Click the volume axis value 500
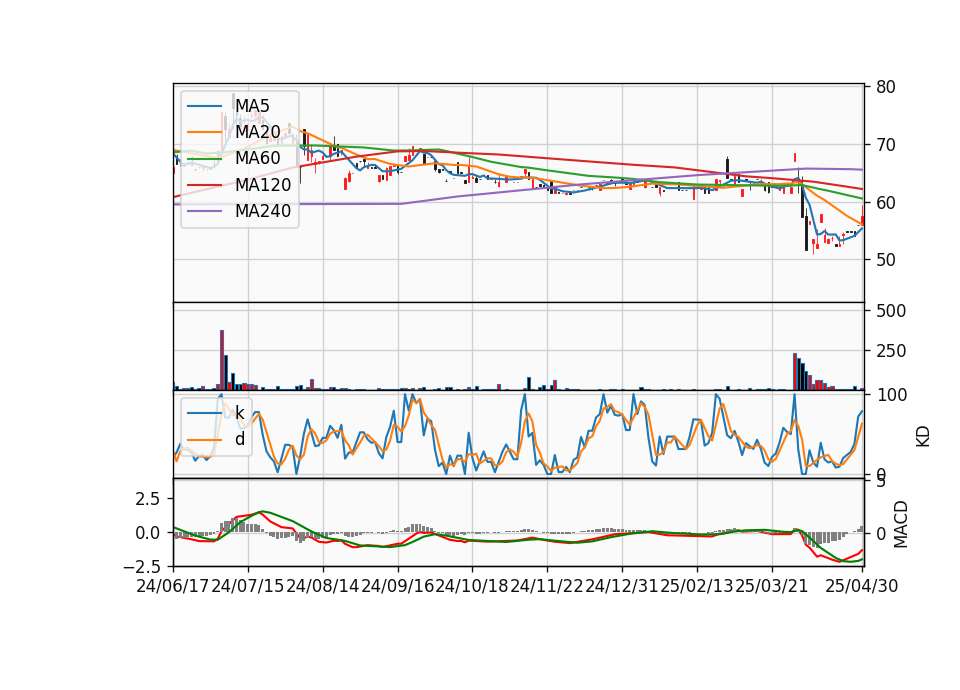The height and width of the screenshot is (690, 960). [891, 311]
